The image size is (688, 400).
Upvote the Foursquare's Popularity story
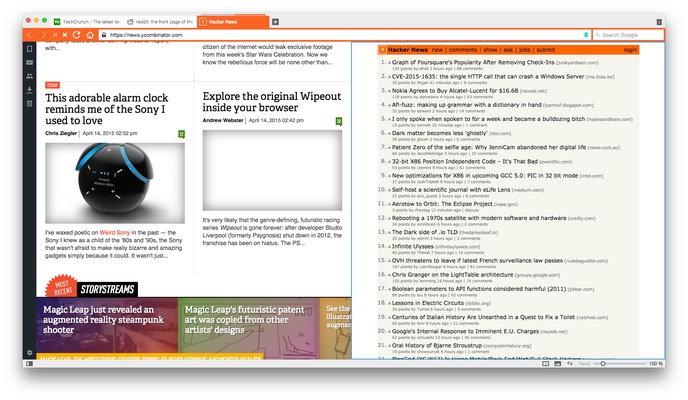coord(389,63)
